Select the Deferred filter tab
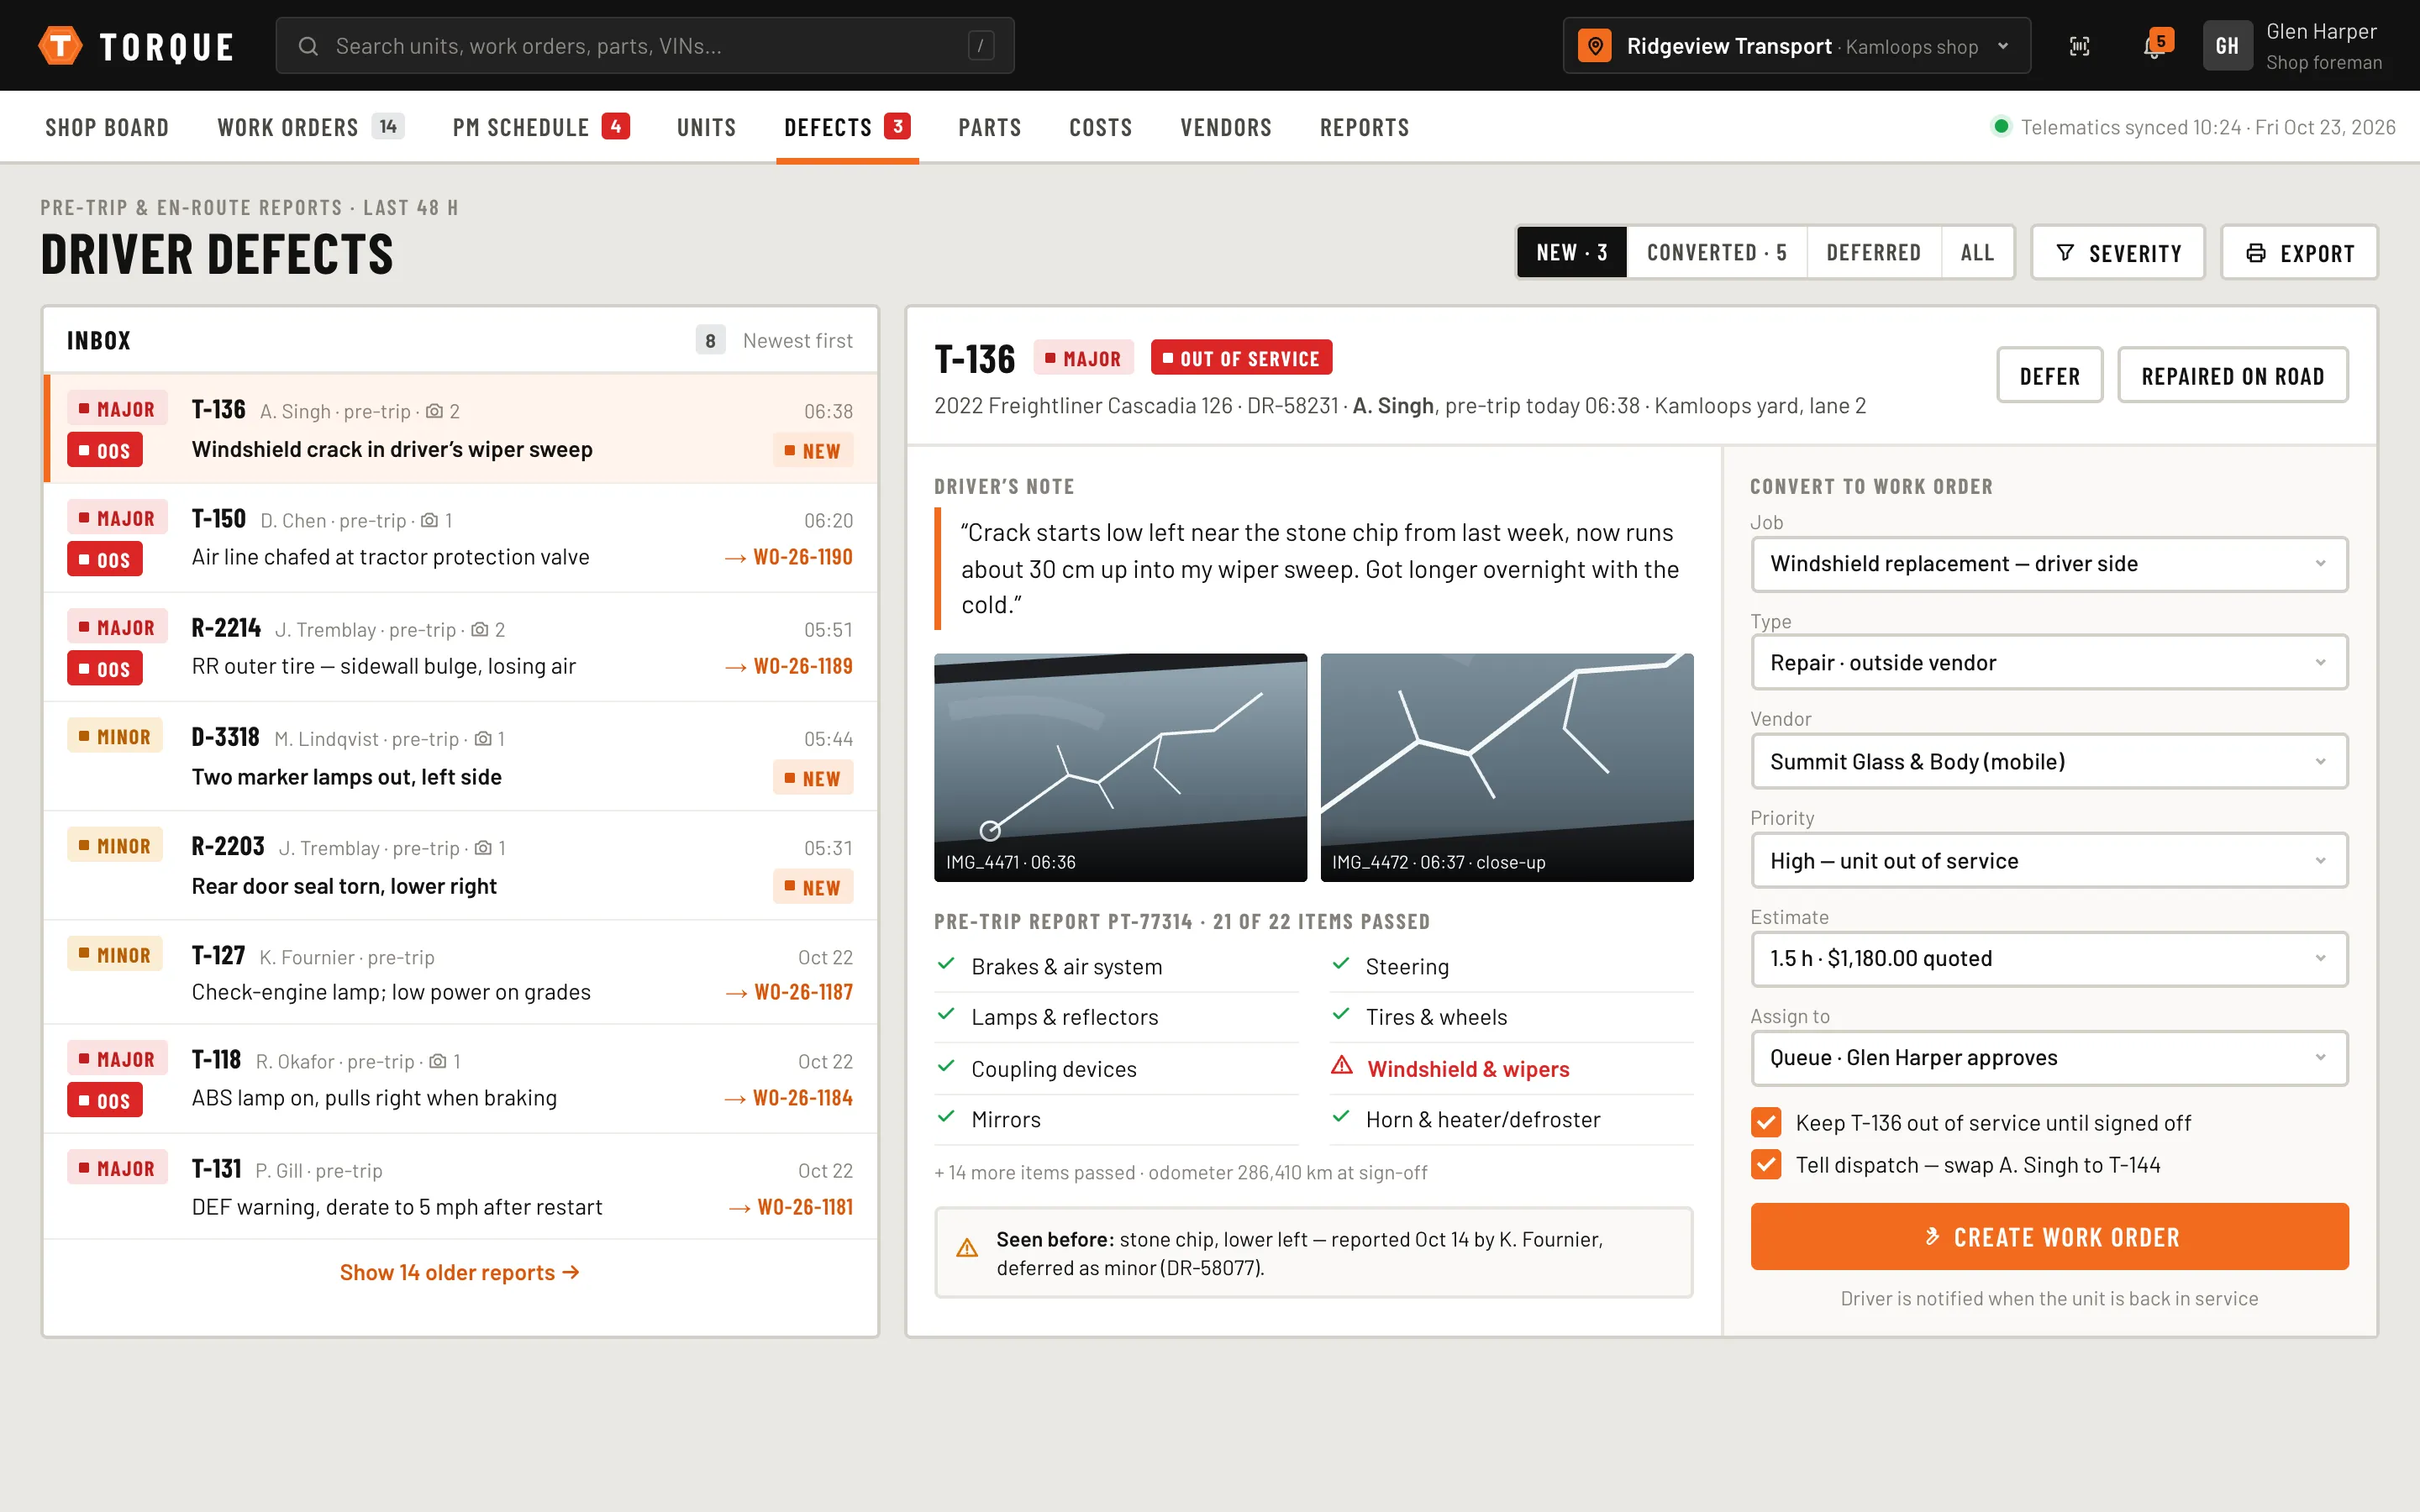 (x=1873, y=253)
